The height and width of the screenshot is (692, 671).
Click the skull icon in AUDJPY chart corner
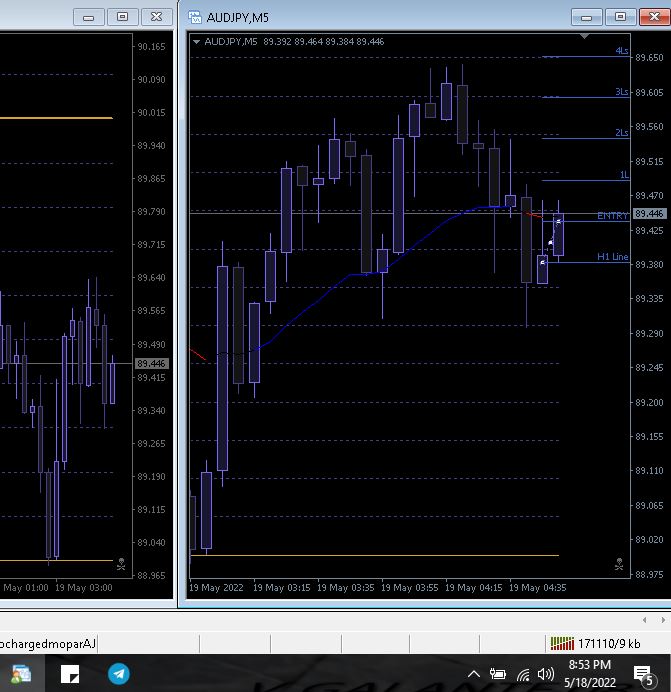619,565
